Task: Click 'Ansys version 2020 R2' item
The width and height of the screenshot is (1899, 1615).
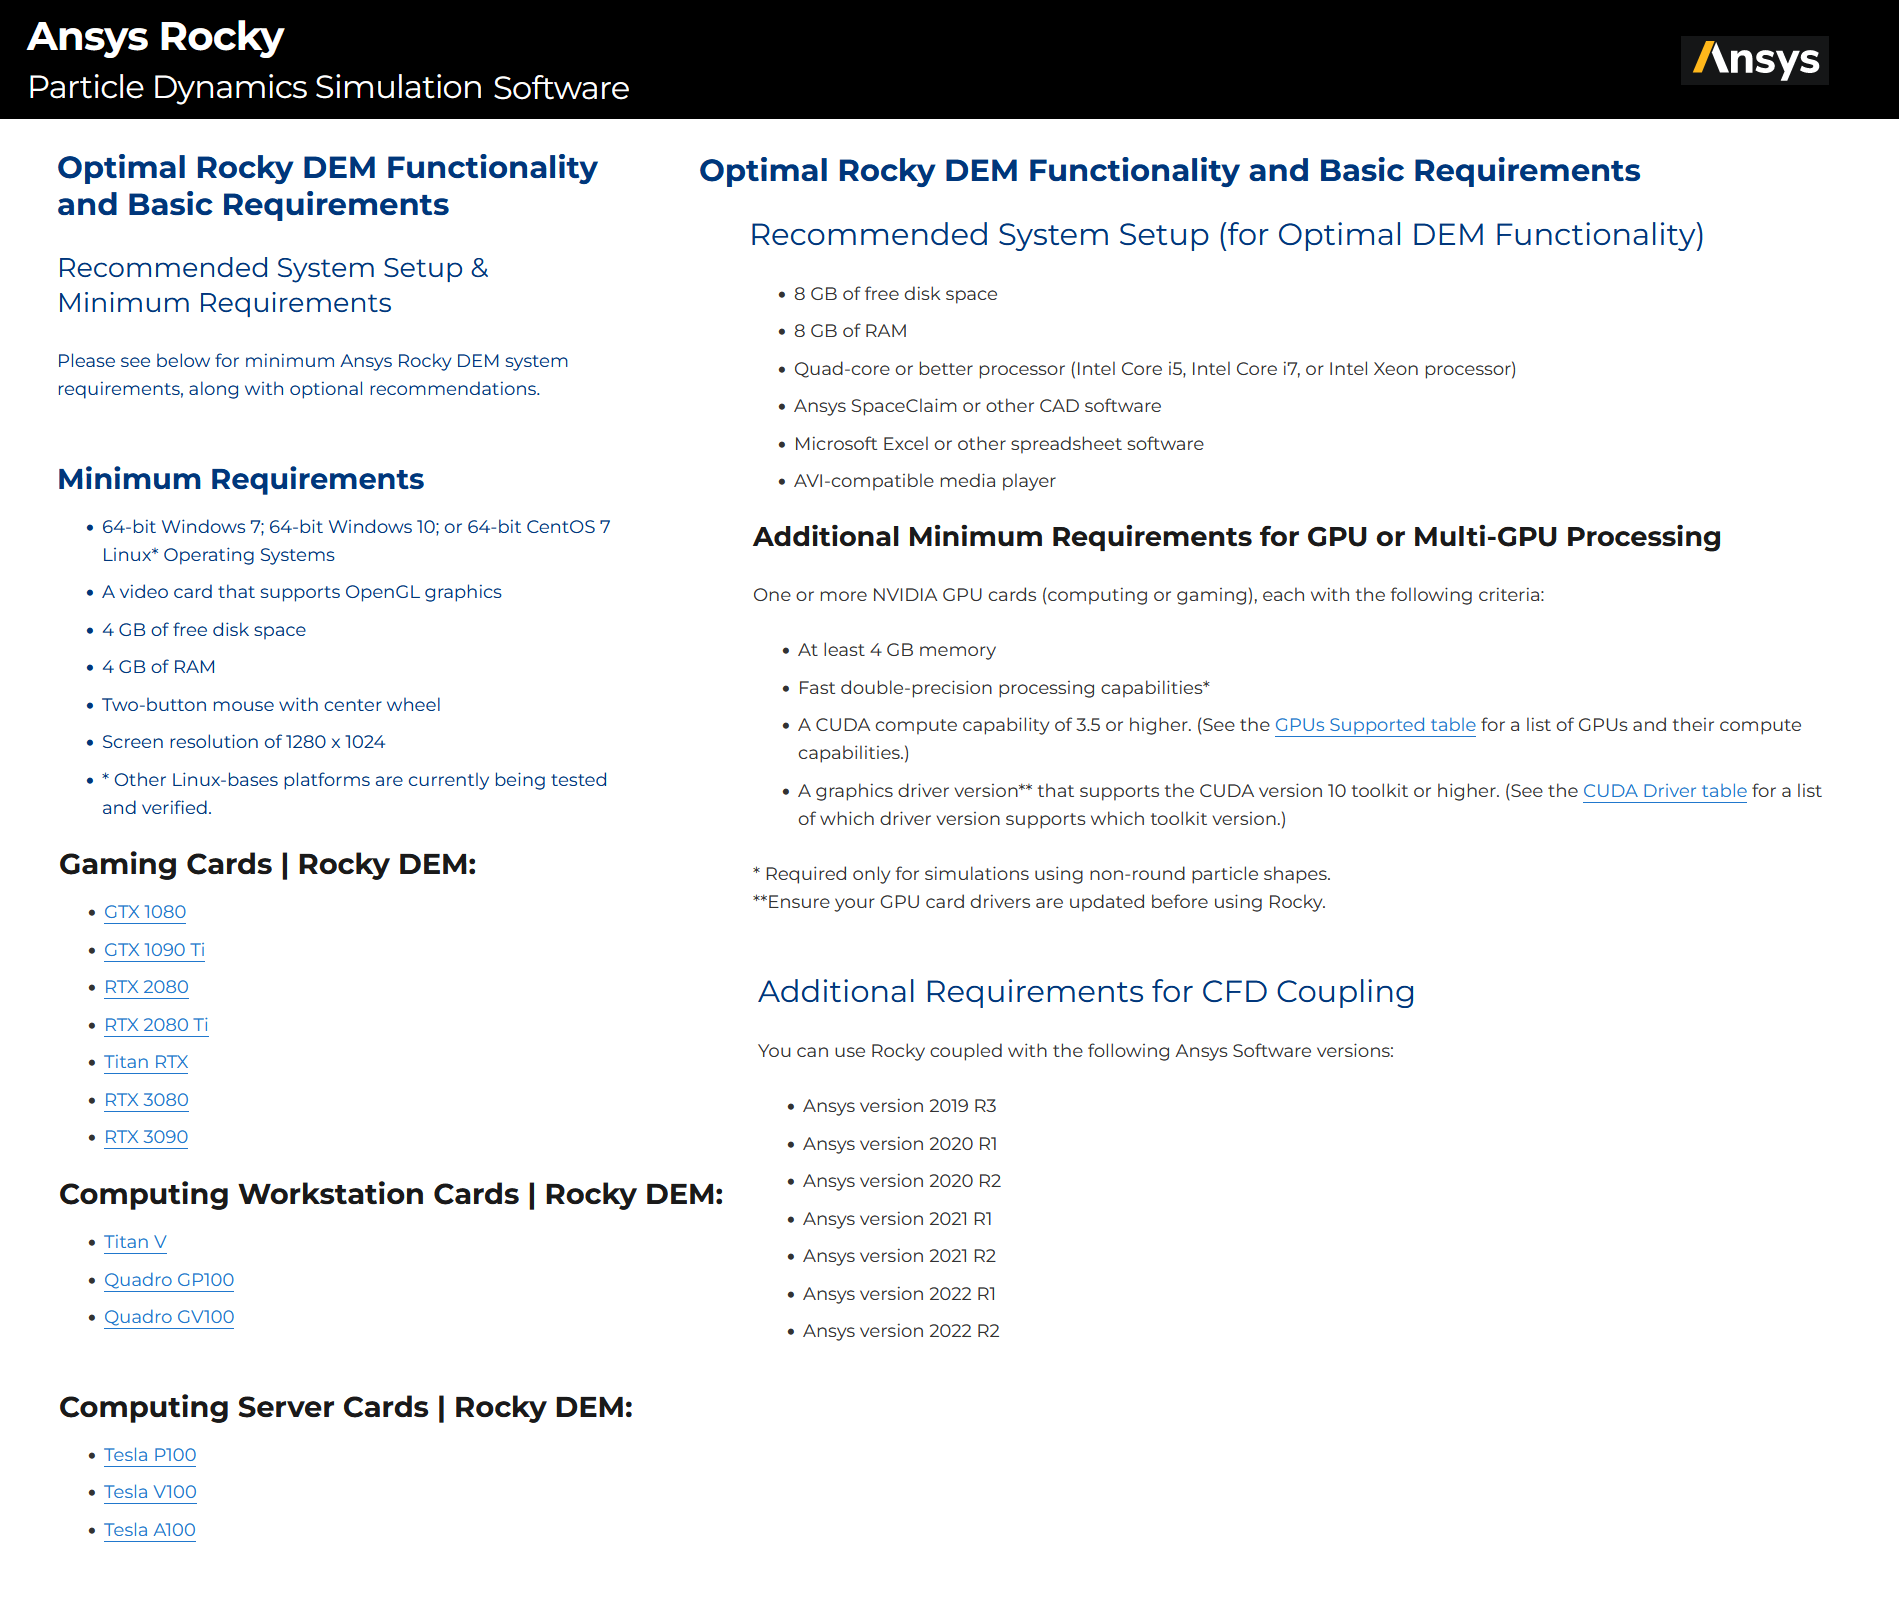Action: (902, 1181)
